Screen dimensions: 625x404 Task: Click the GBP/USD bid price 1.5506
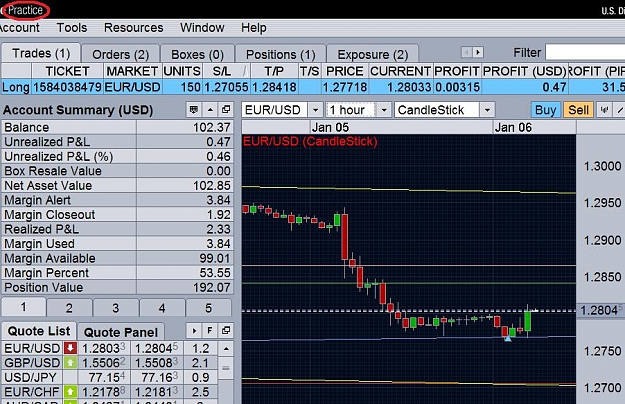pyautogui.click(x=104, y=363)
